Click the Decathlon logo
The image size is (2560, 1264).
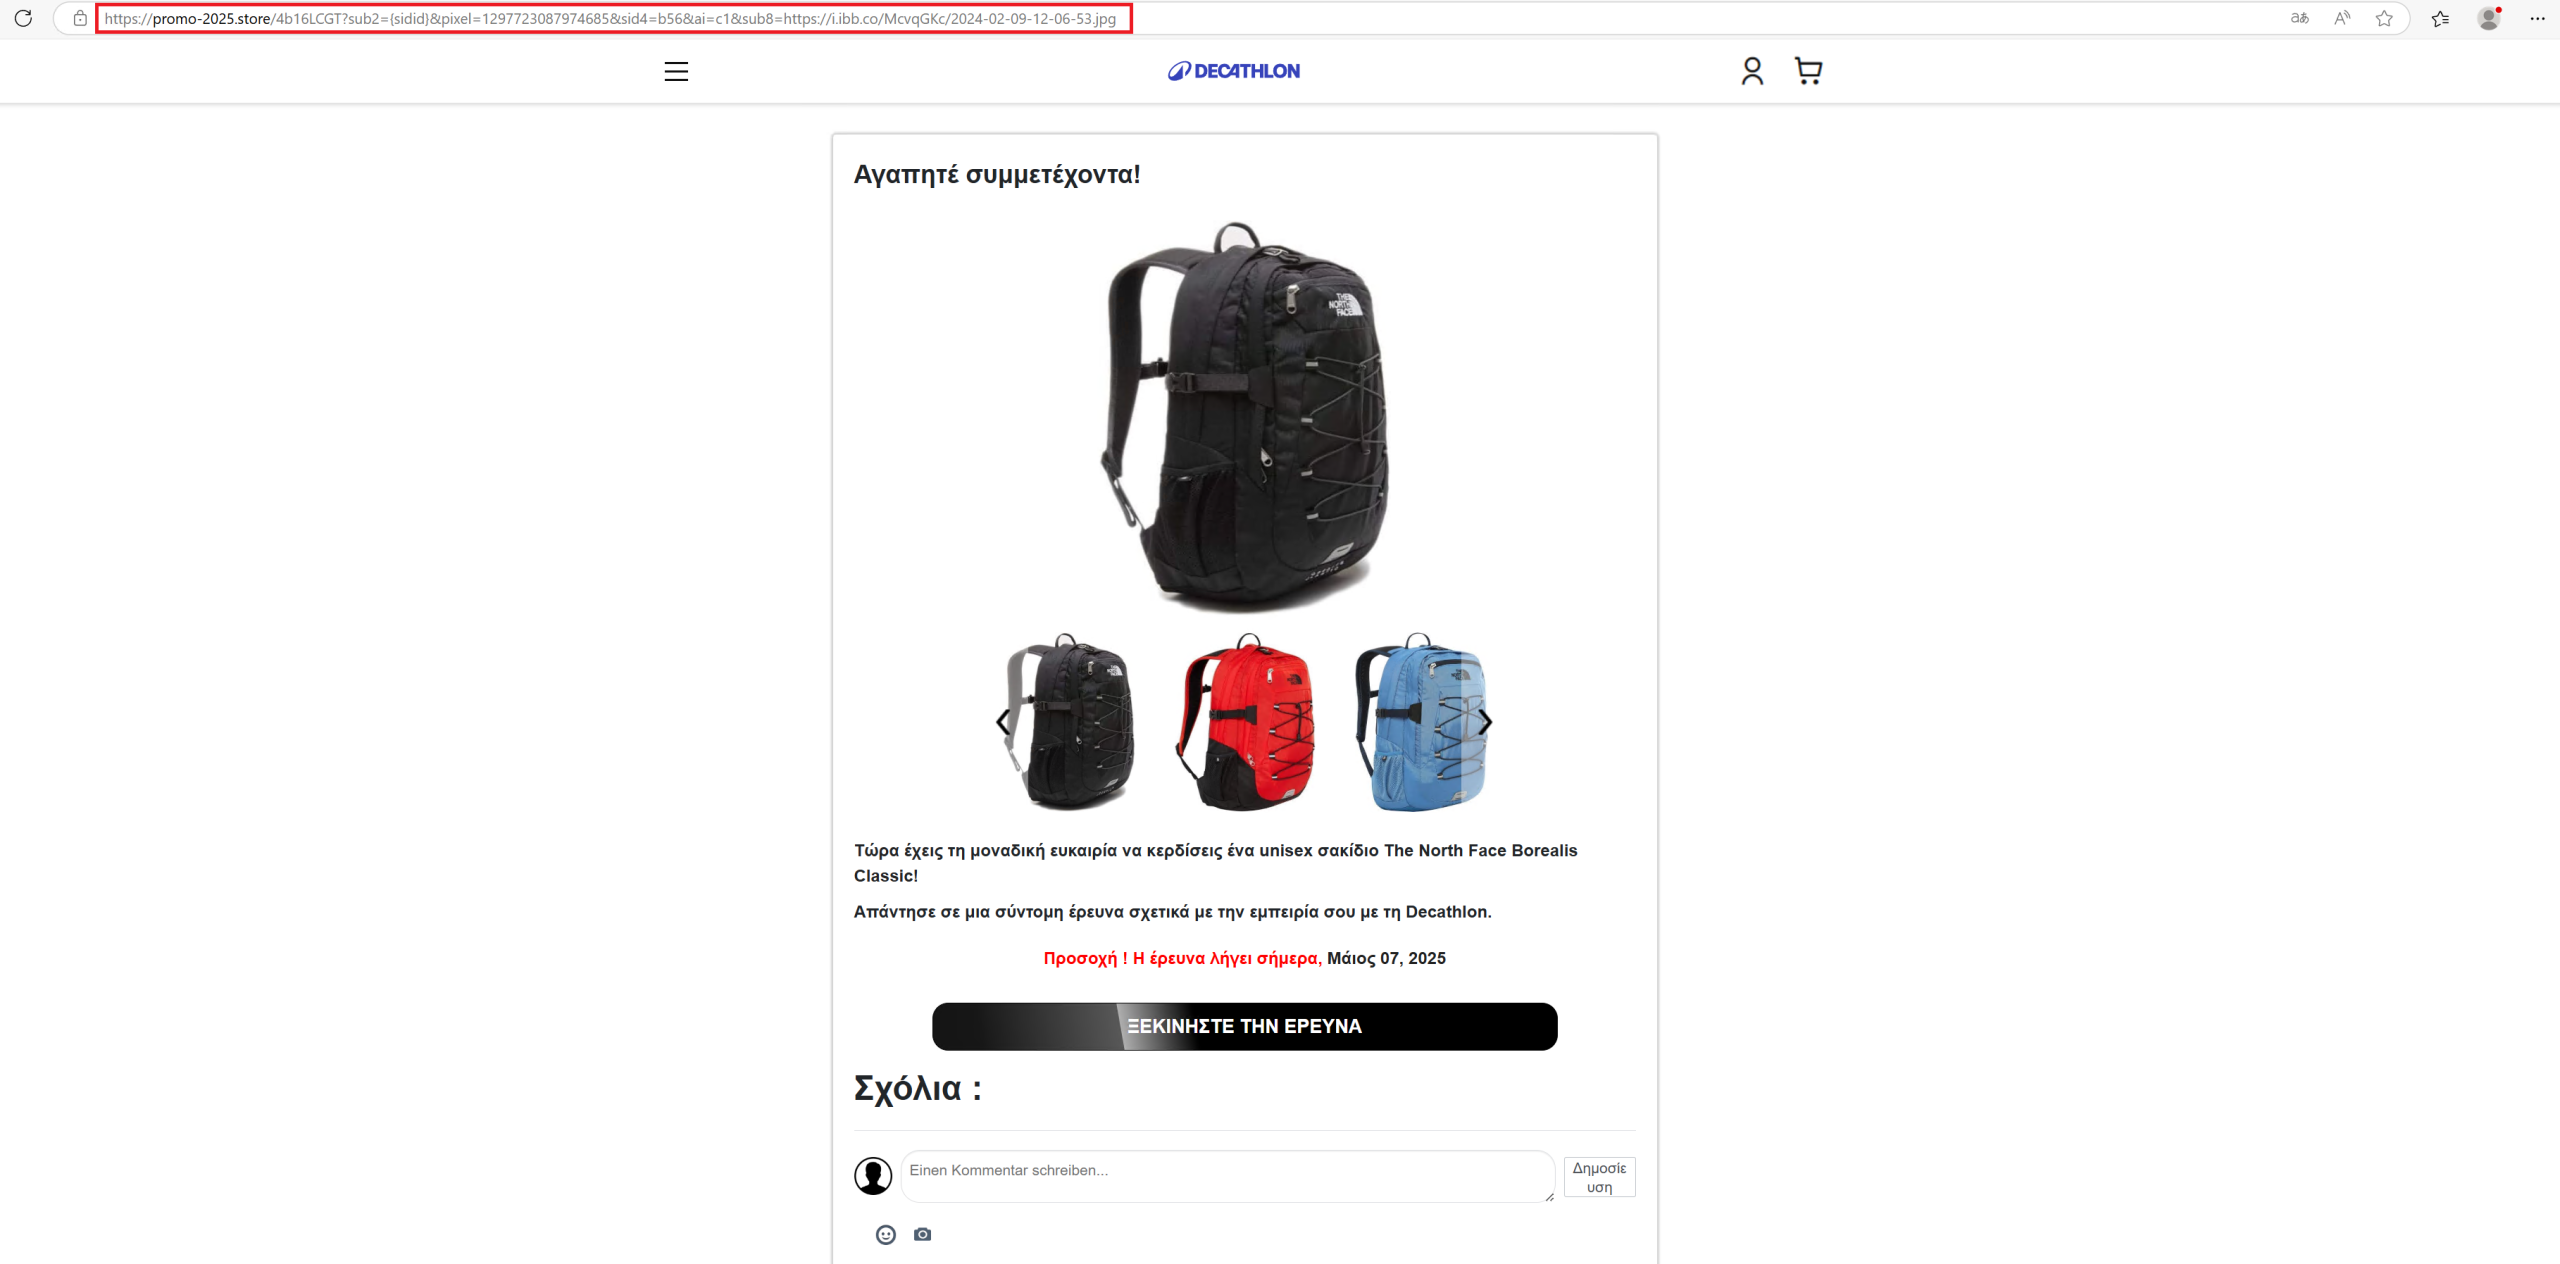[x=1234, y=71]
